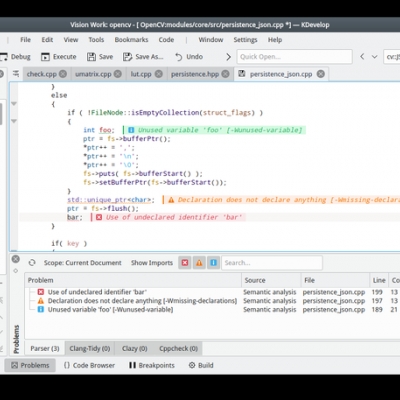Switch to the lut.cpp tab
Image resolution: width=400 pixels, height=400 pixels.
(141, 74)
